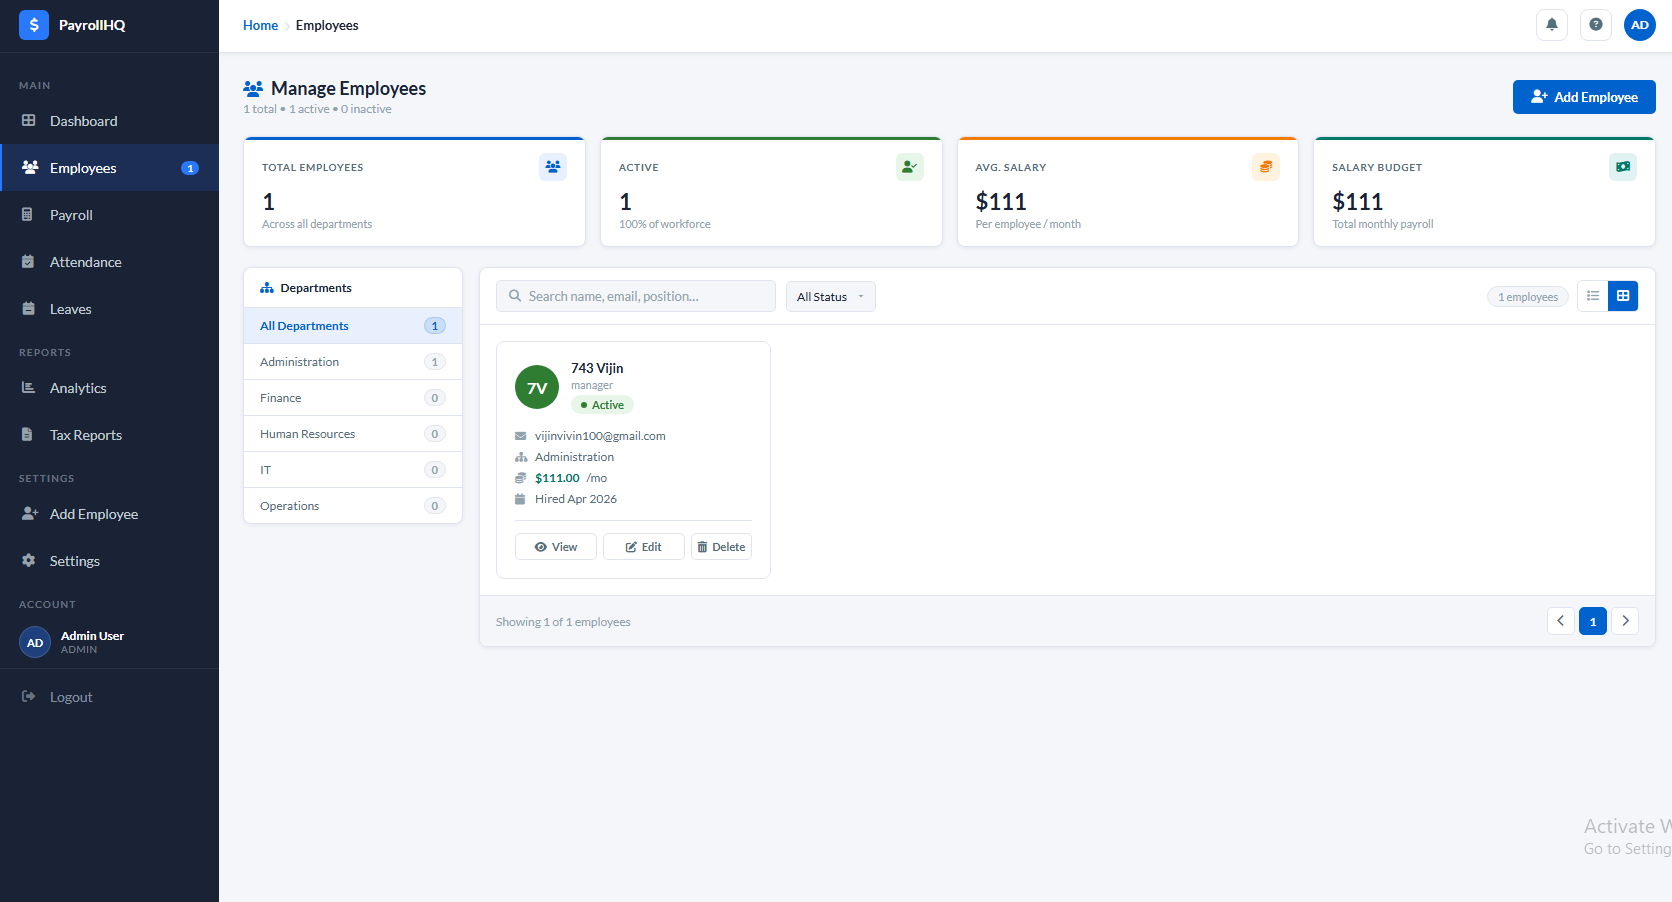Go to next page of employees
The height and width of the screenshot is (902, 1672).
click(1625, 621)
